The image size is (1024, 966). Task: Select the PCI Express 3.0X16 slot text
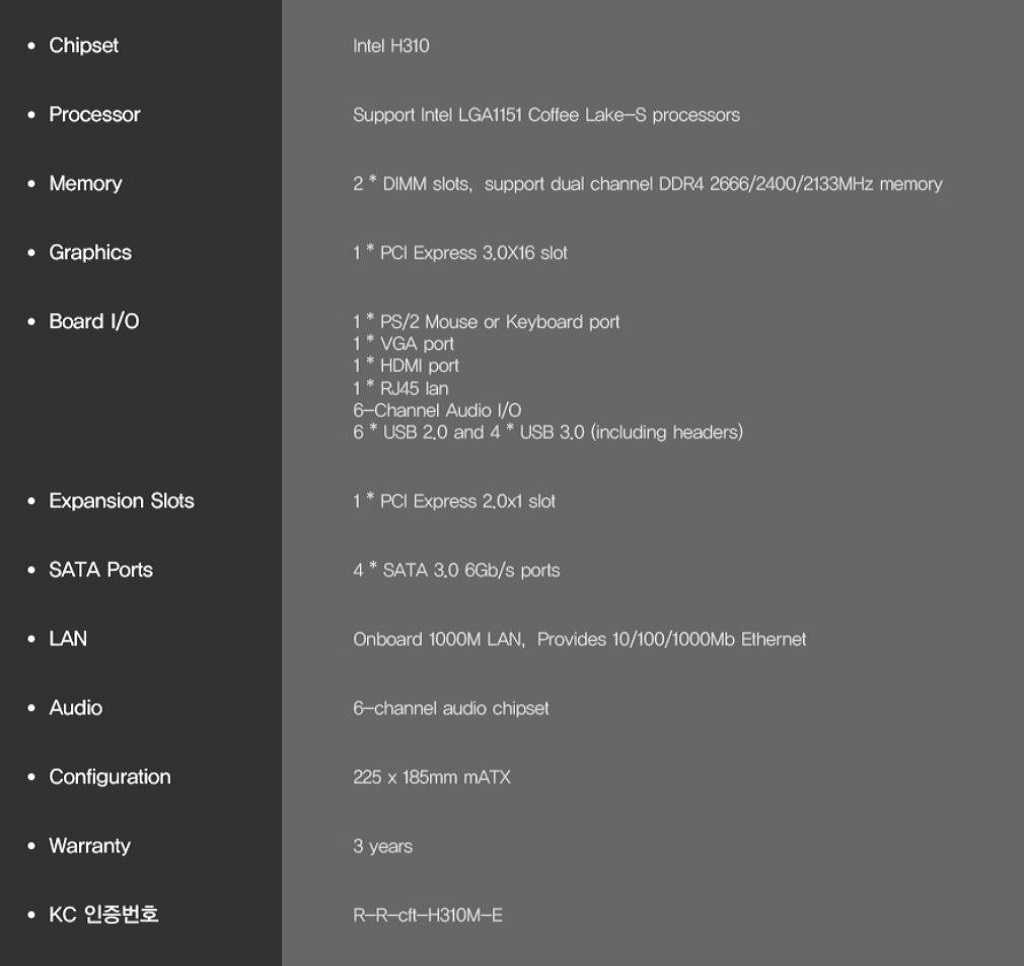[x=460, y=253]
